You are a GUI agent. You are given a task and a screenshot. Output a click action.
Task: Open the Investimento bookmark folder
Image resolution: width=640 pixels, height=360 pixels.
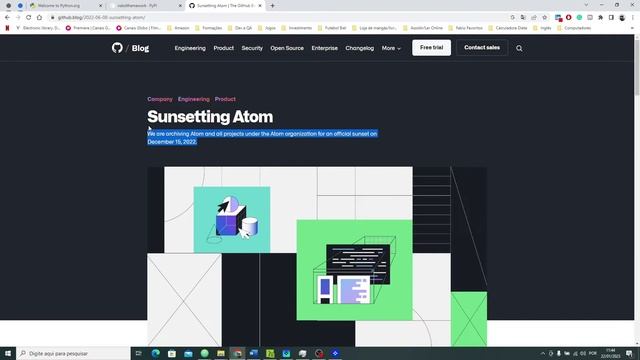click(297, 28)
